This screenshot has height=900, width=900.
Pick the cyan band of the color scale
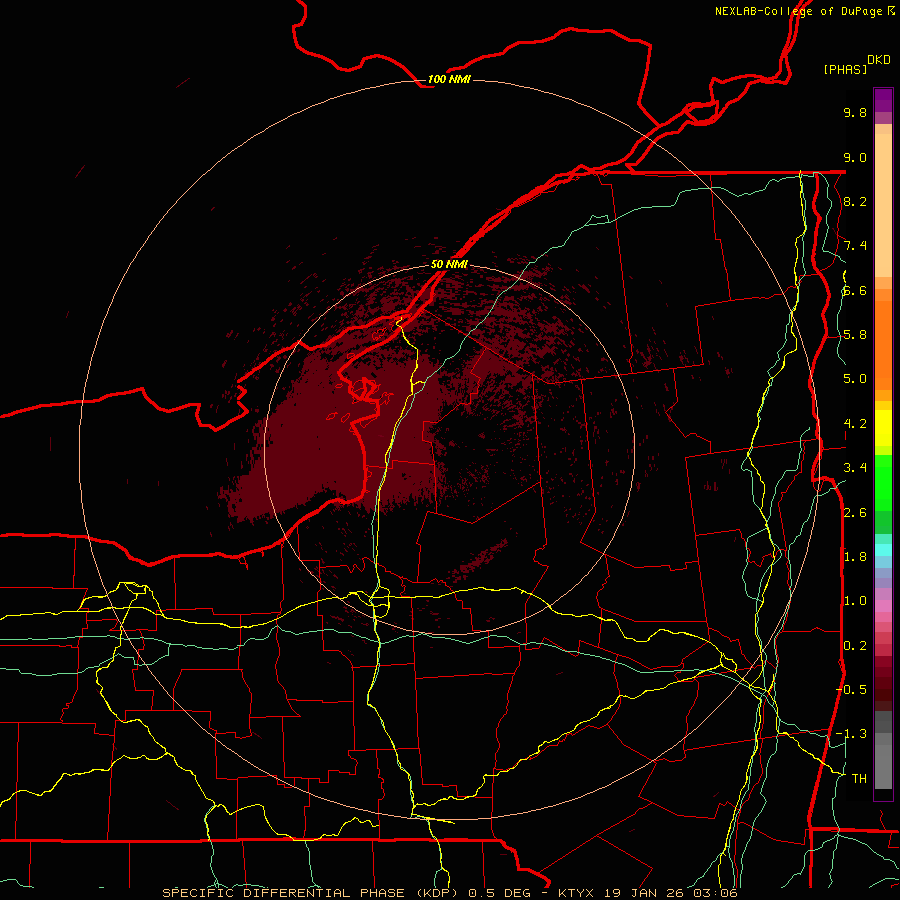pos(883,549)
